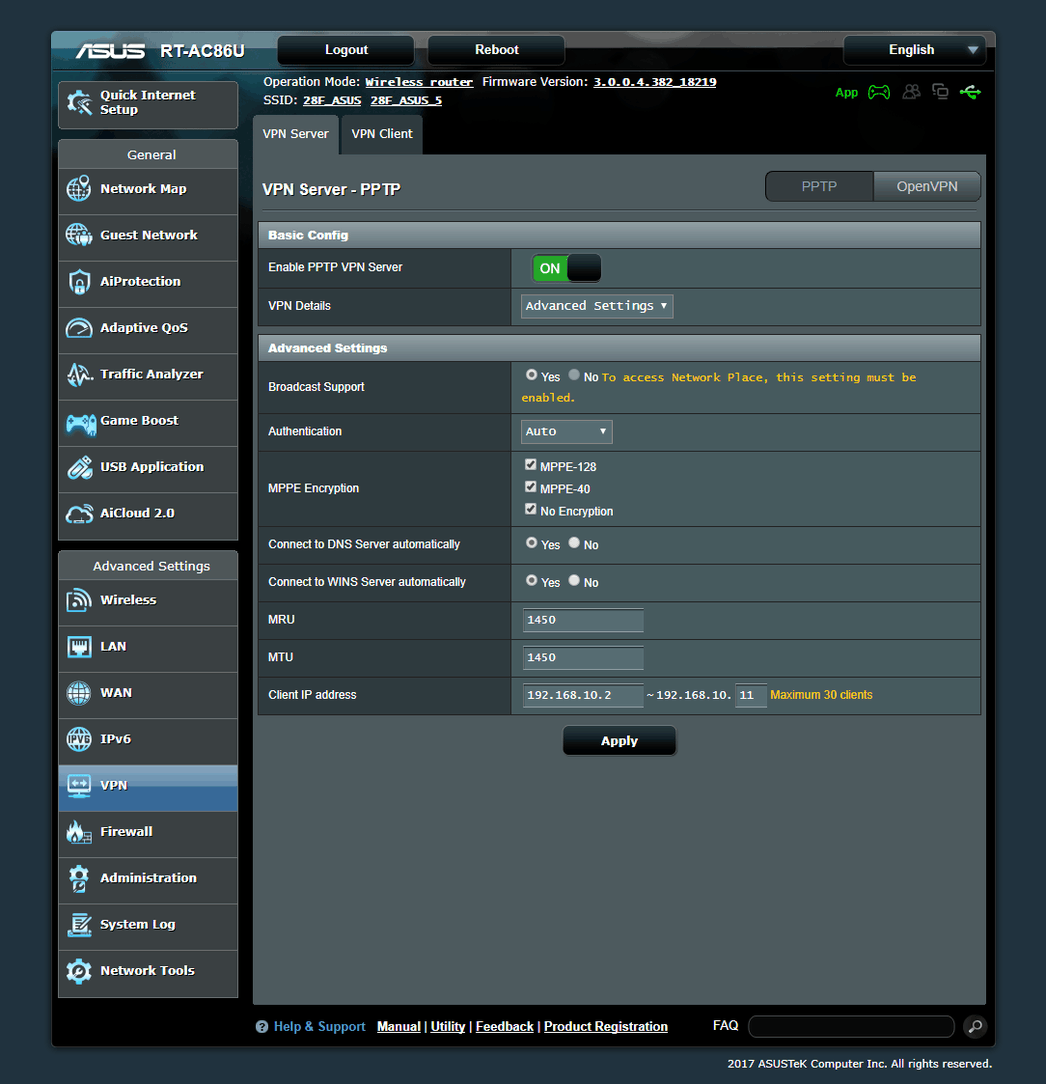Select No for Broadcast Support
The image size is (1046, 1084).
tap(574, 375)
